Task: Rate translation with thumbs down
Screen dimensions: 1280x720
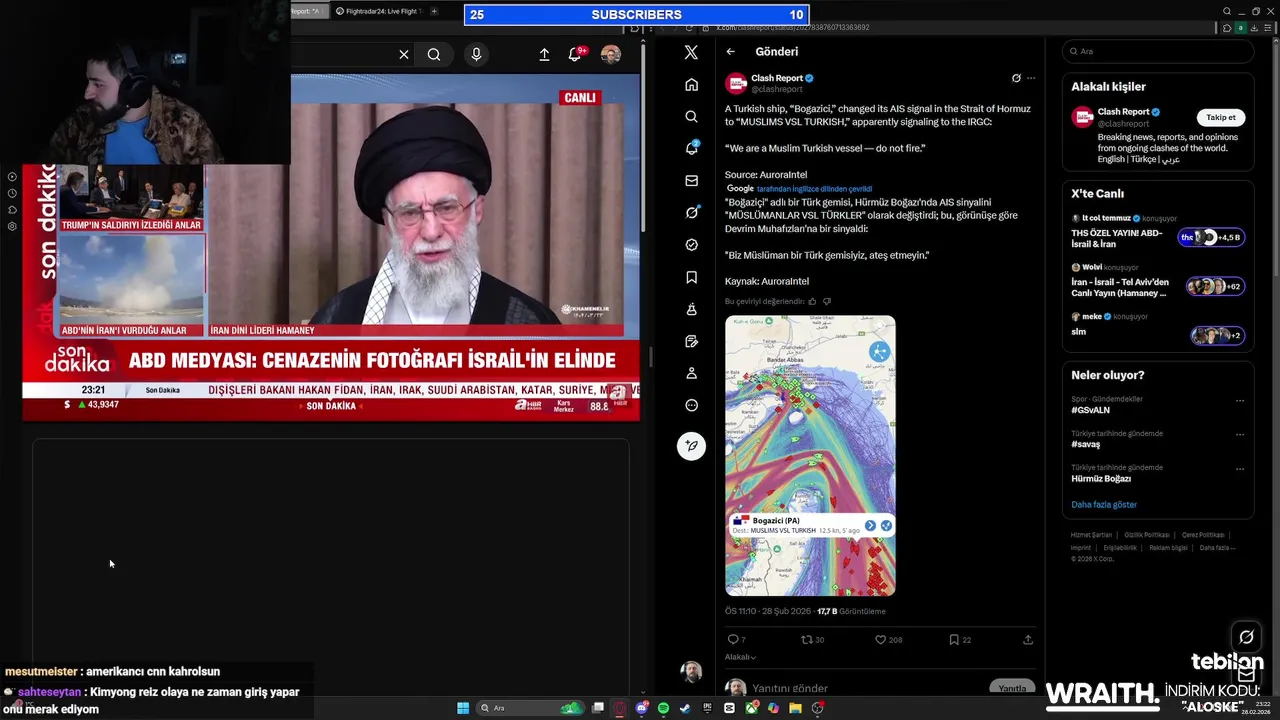Action: click(827, 301)
